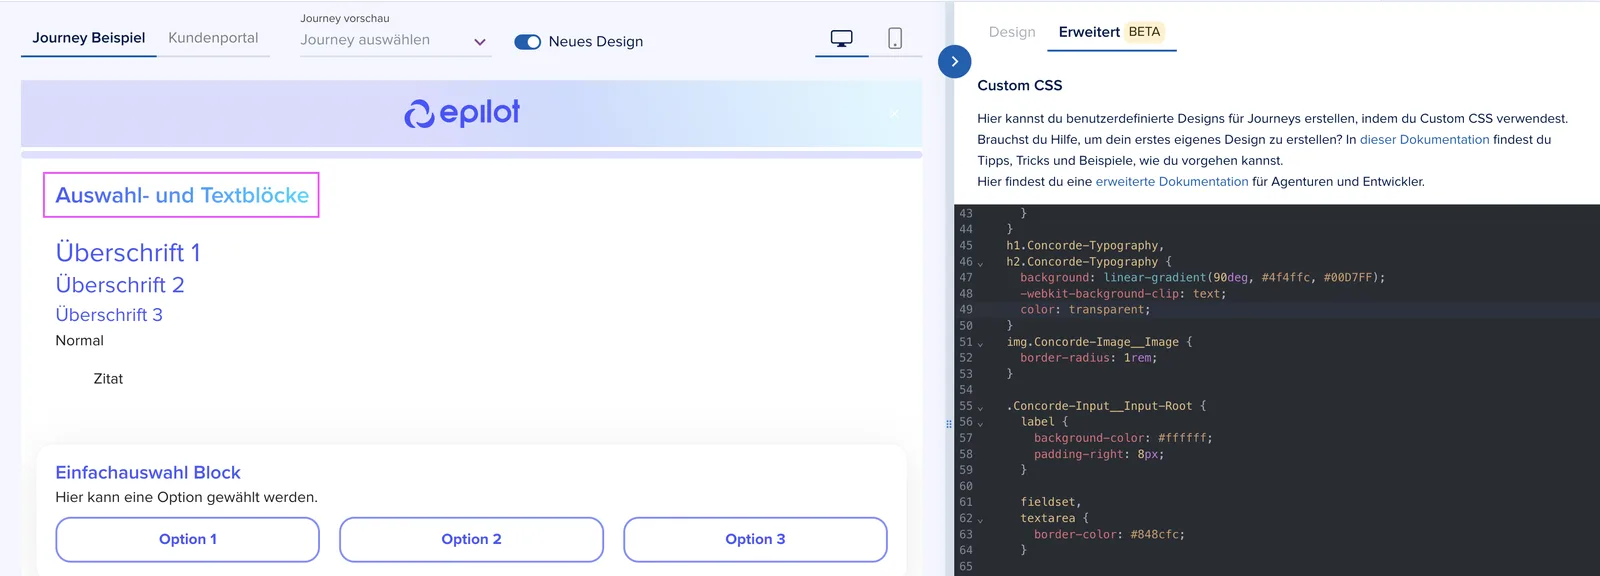The width and height of the screenshot is (1600, 576).
Task: Click the Überschrift 2 text
Action: click(120, 285)
